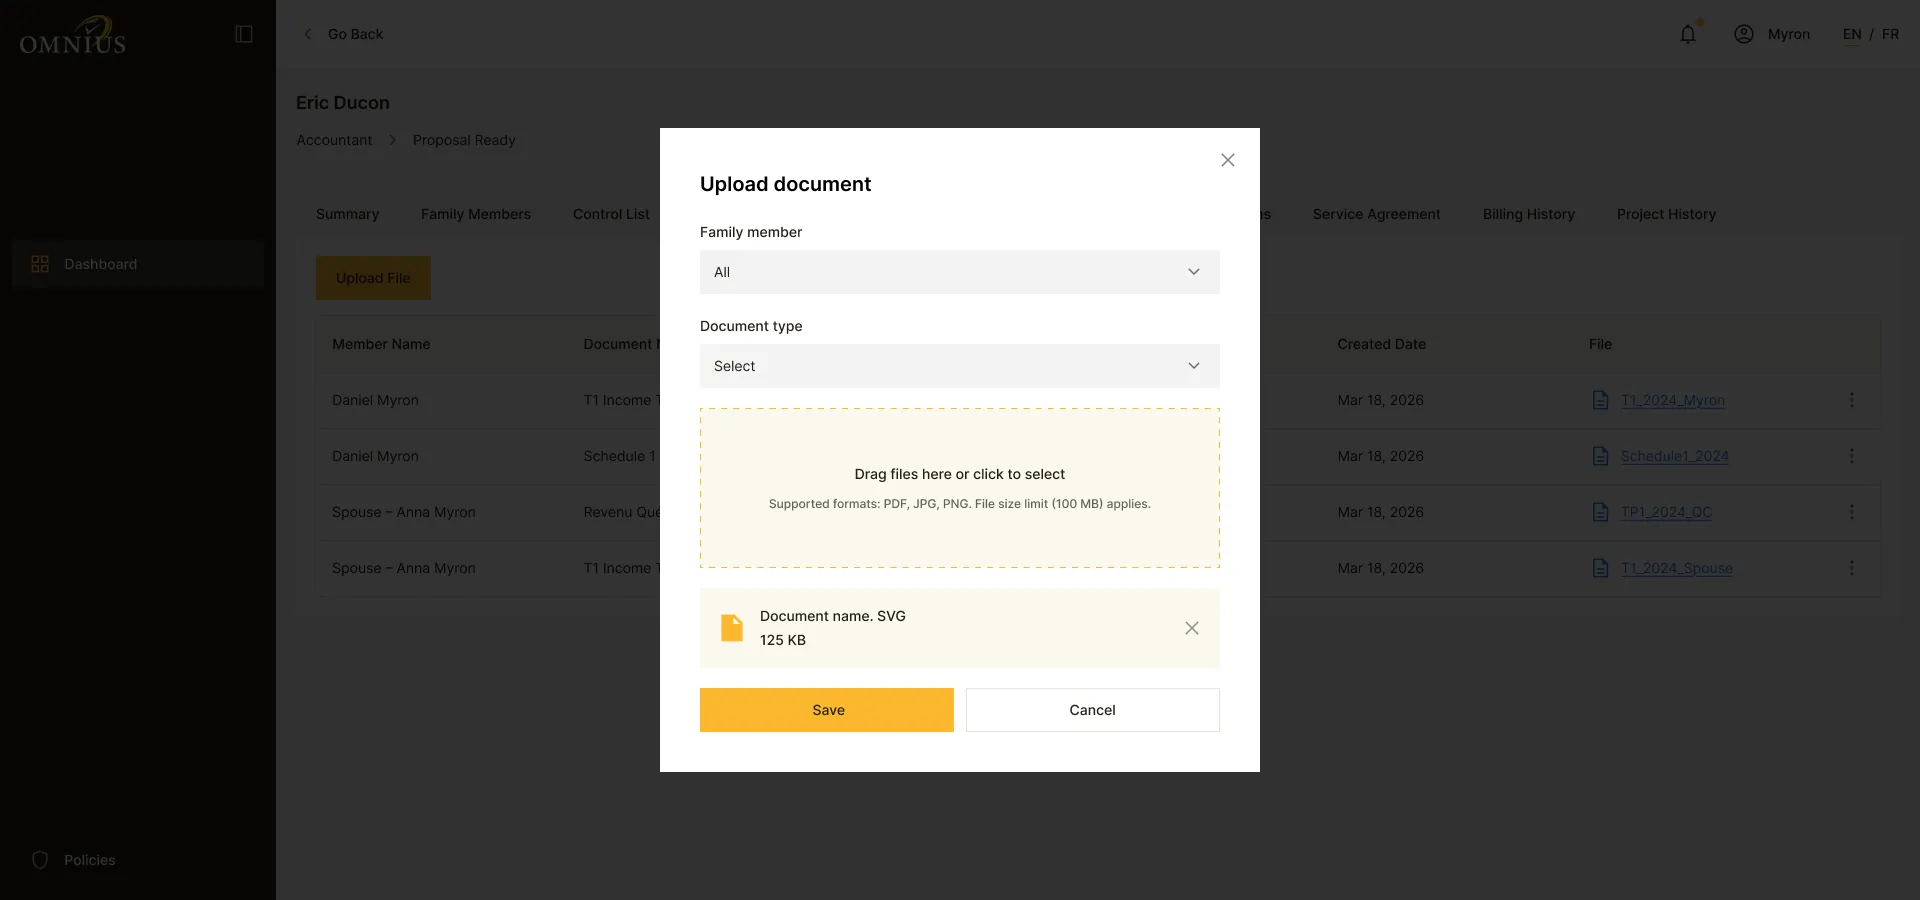
Task: Click the Go Back chevron
Action: pos(308,34)
